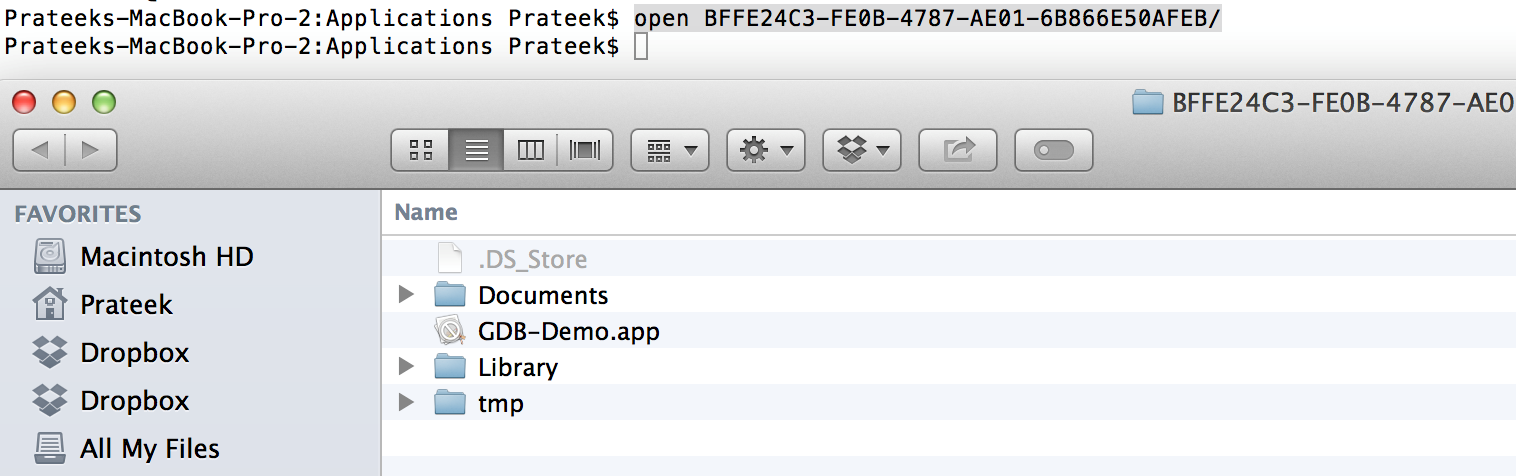This screenshot has width=1516, height=476.
Task: Expand the Library folder disclosure triangle
Action: click(x=405, y=367)
